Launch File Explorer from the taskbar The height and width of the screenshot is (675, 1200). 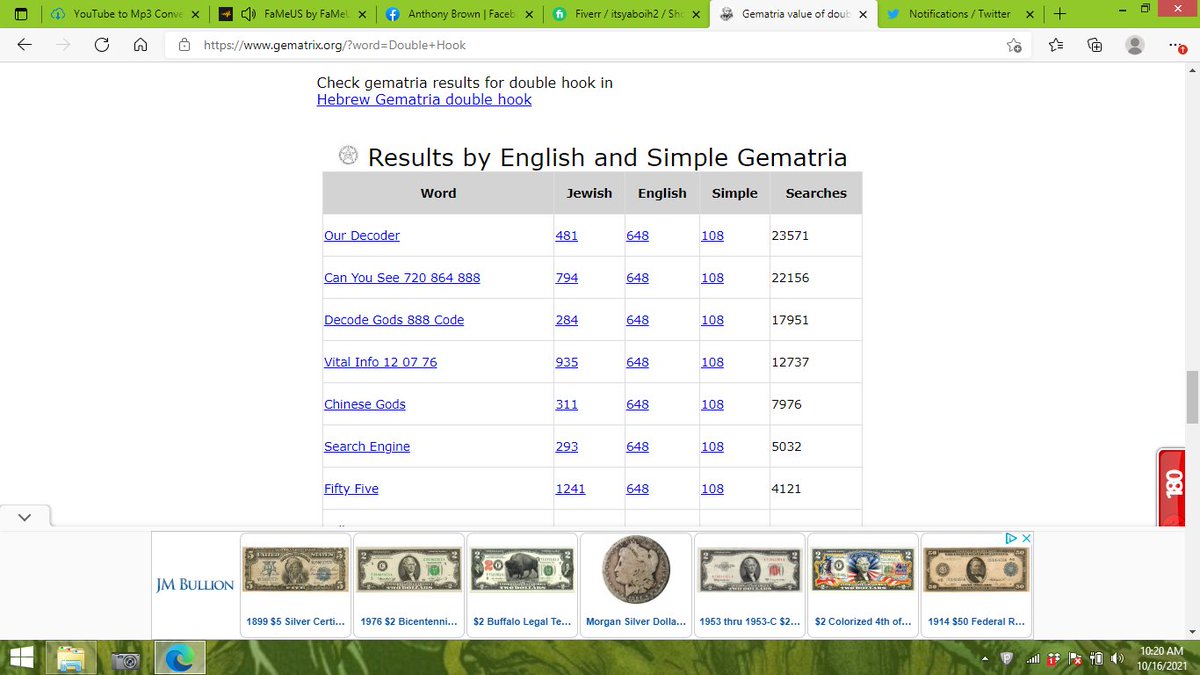coord(71,659)
